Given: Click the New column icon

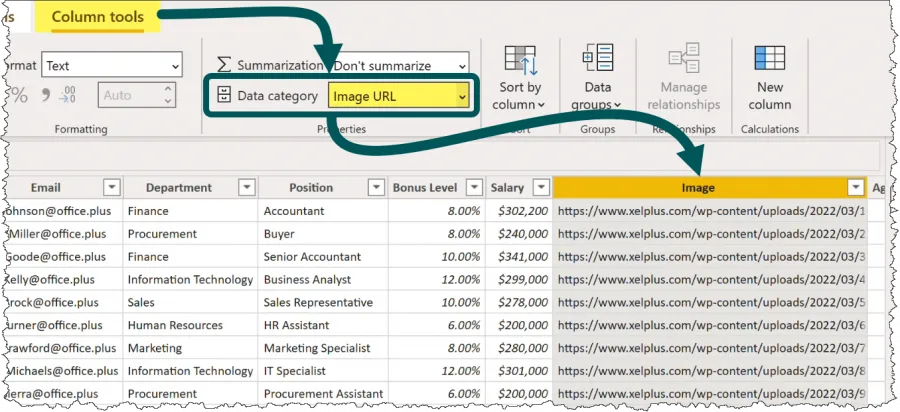Looking at the screenshot, I should pyautogui.click(x=768, y=60).
